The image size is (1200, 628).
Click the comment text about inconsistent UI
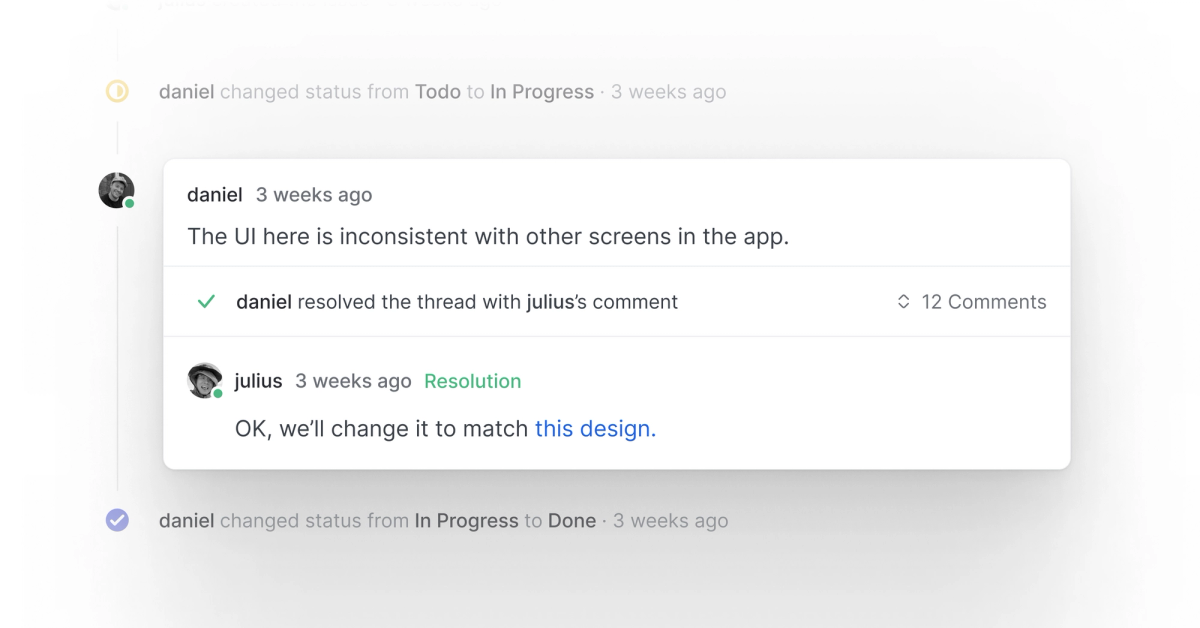tap(488, 237)
